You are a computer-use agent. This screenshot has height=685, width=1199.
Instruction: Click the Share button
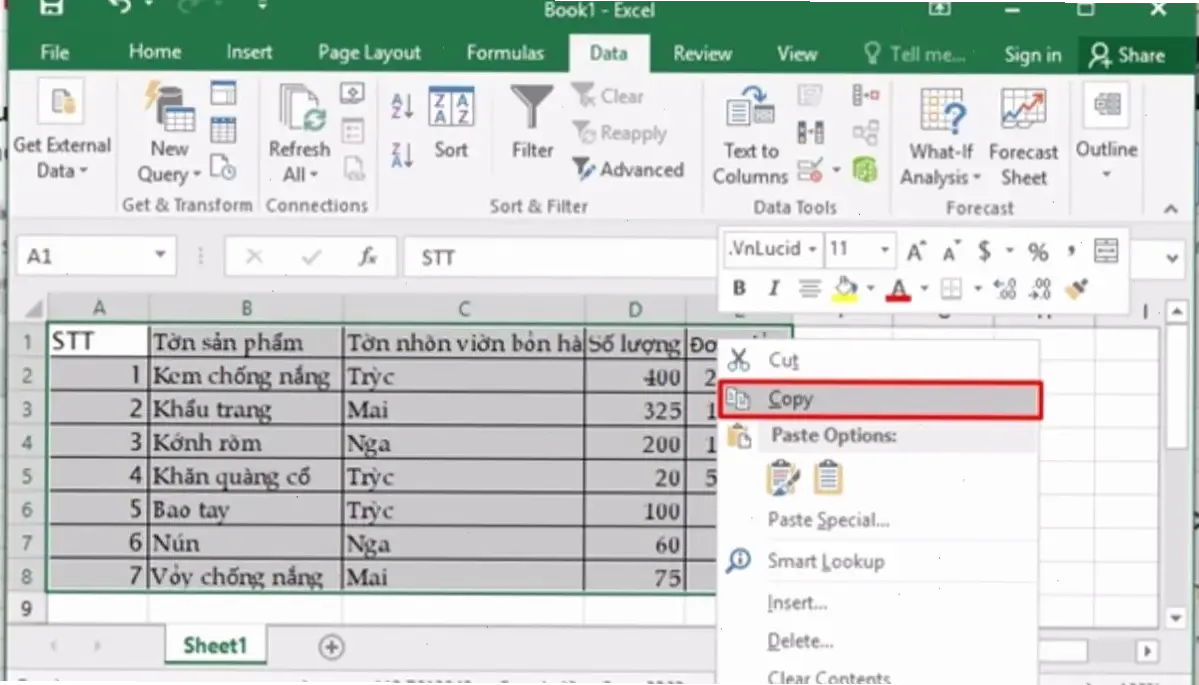(x=1127, y=54)
